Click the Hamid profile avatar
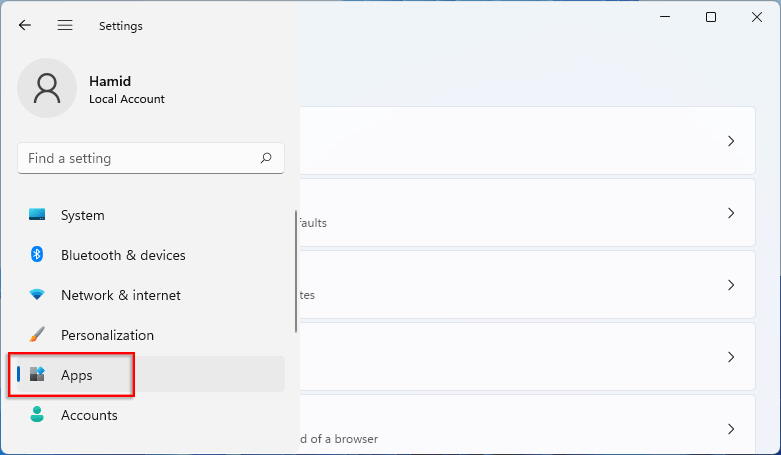Screen dimensions: 781x455 click(x=47, y=88)
